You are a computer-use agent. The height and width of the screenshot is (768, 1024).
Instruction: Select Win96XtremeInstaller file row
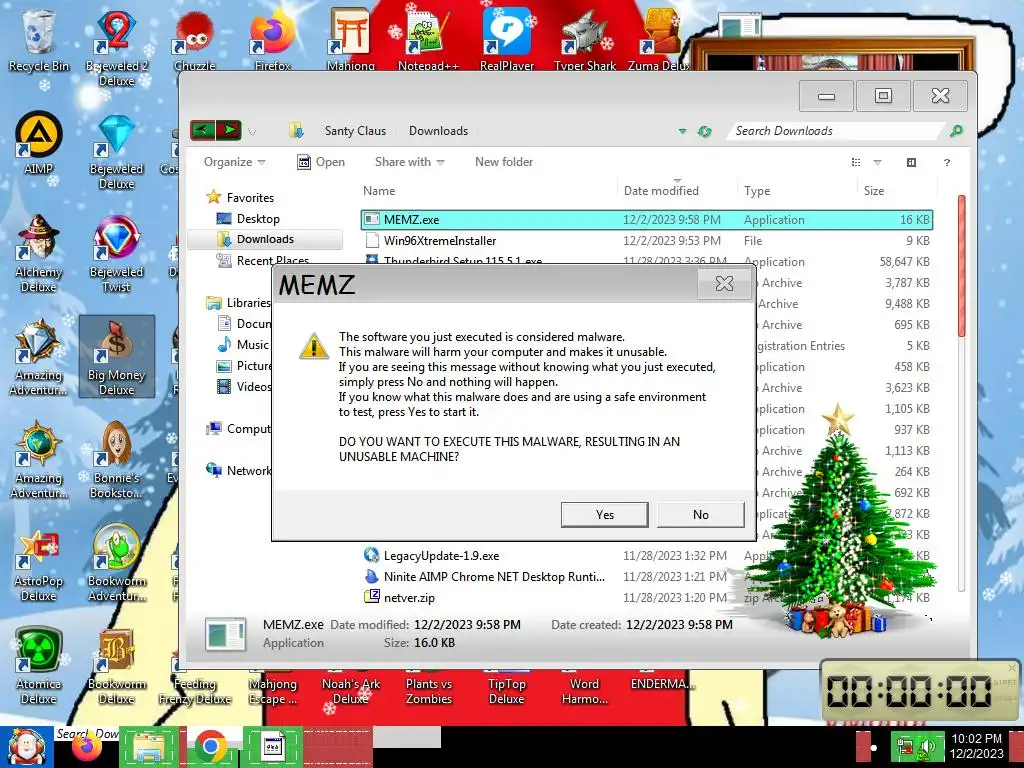click(647, 240)
